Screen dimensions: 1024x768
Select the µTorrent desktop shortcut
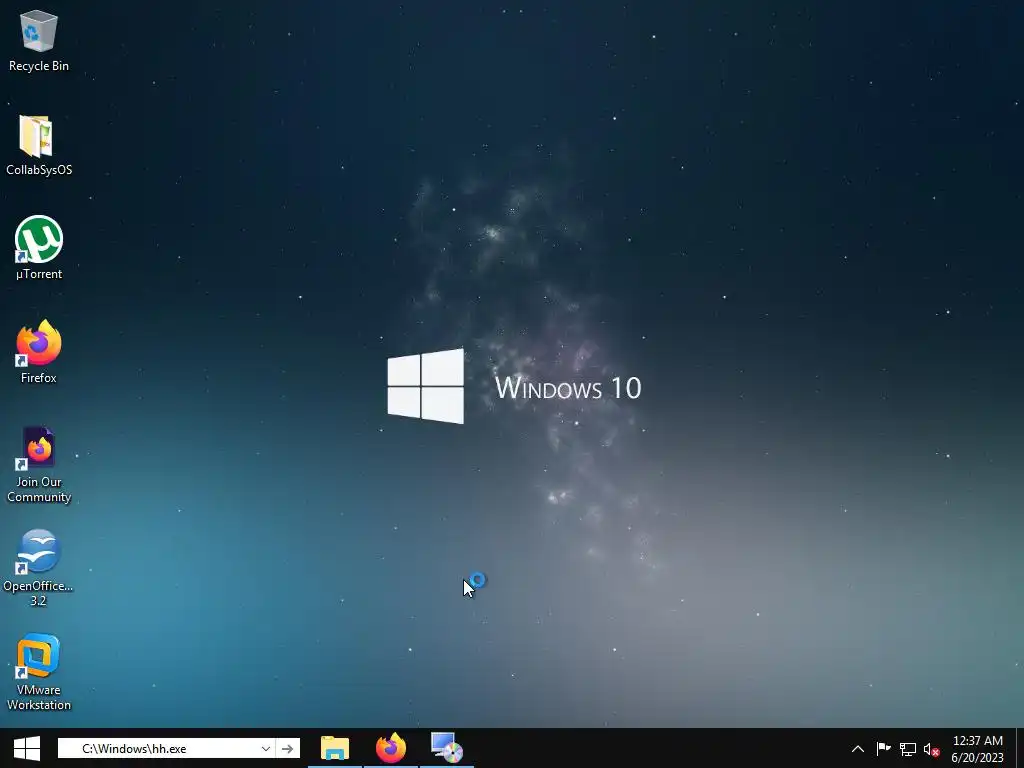tap(39, 248)
